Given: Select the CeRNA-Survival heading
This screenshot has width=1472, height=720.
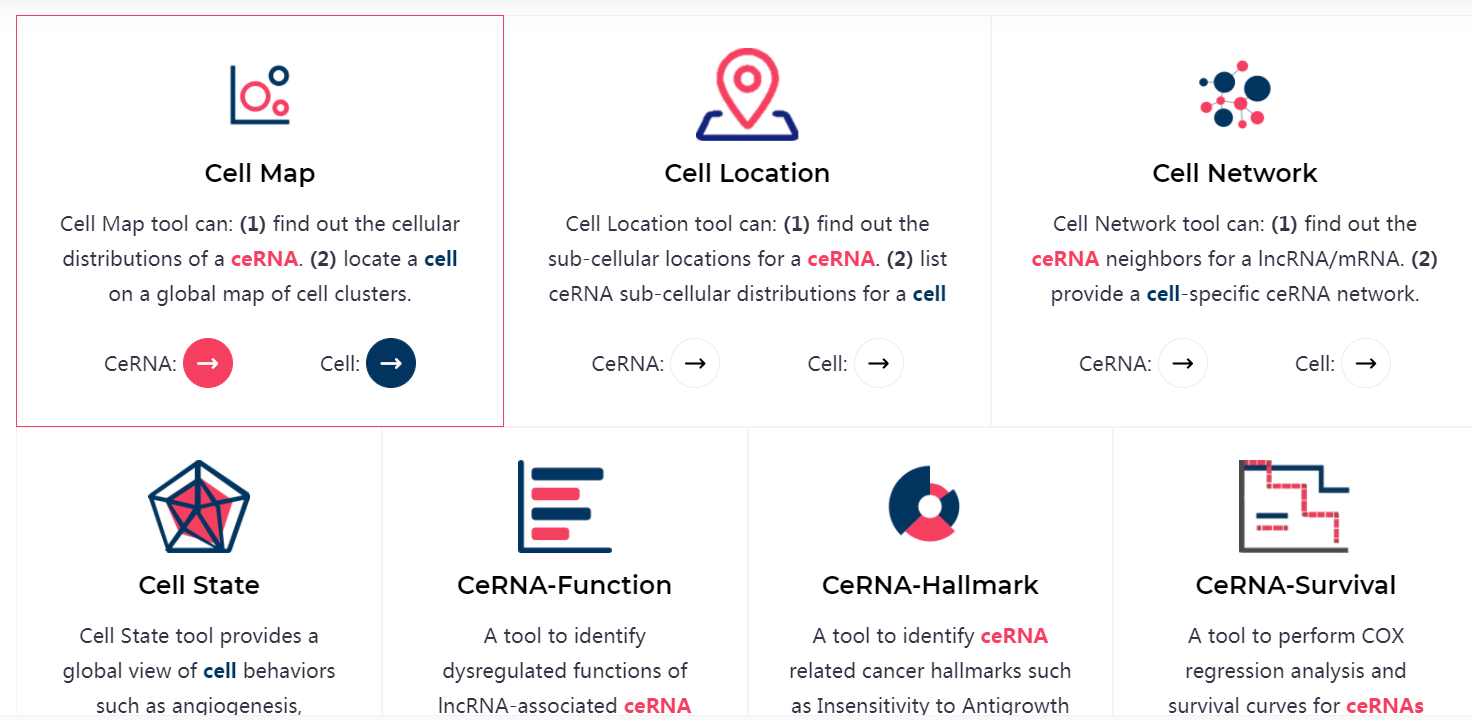Looking at the screenshot, I should tap(1296, 585).
